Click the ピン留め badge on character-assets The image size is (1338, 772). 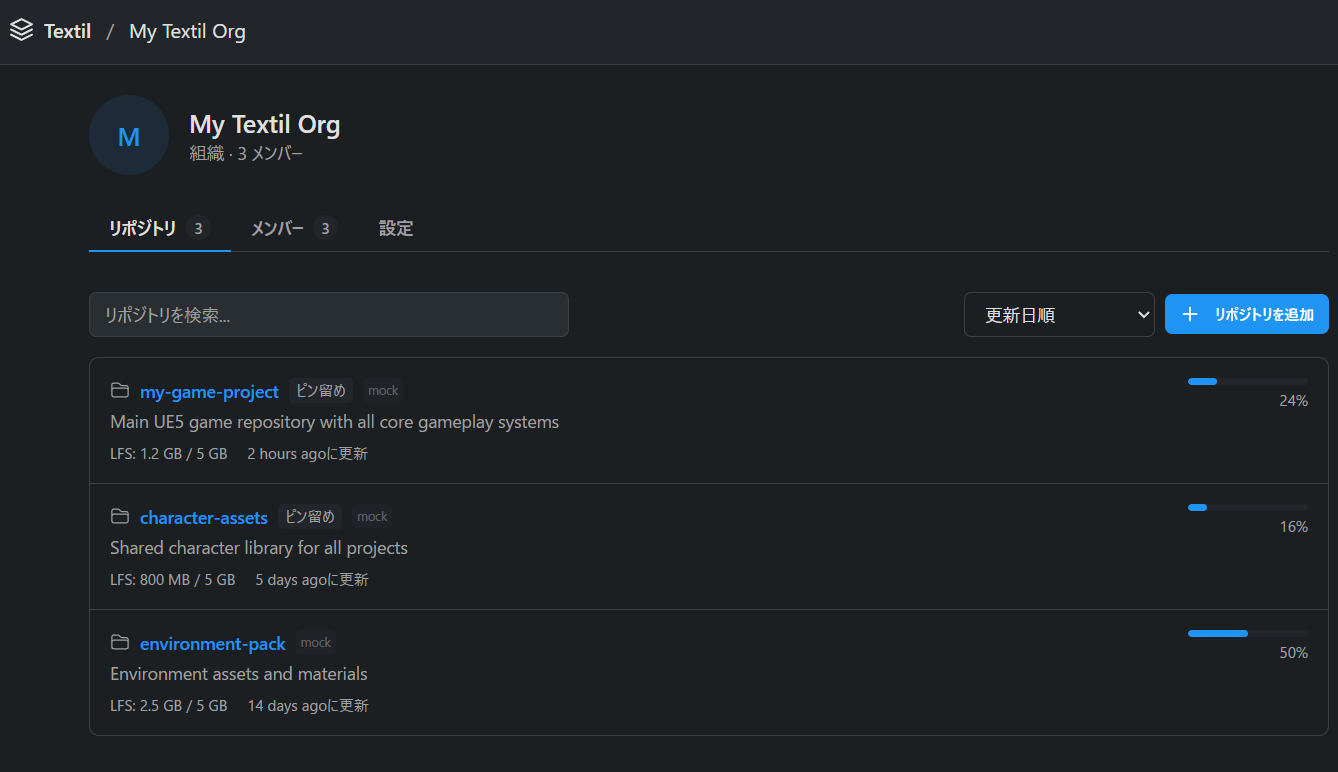(310, 517)
